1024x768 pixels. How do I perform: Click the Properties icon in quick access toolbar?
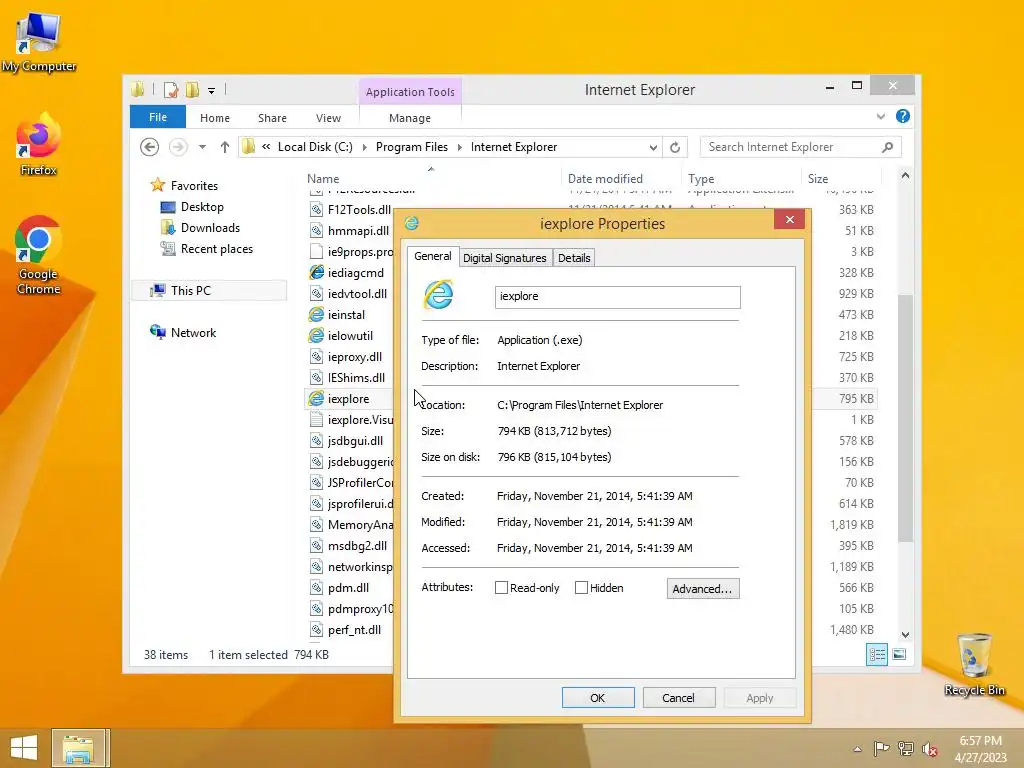(171, 90)
